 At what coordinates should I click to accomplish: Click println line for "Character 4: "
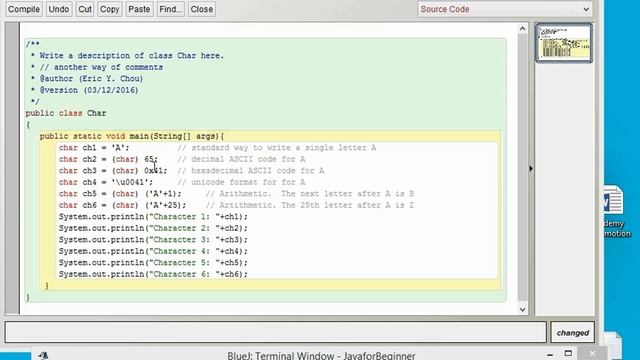pos(153,251)
